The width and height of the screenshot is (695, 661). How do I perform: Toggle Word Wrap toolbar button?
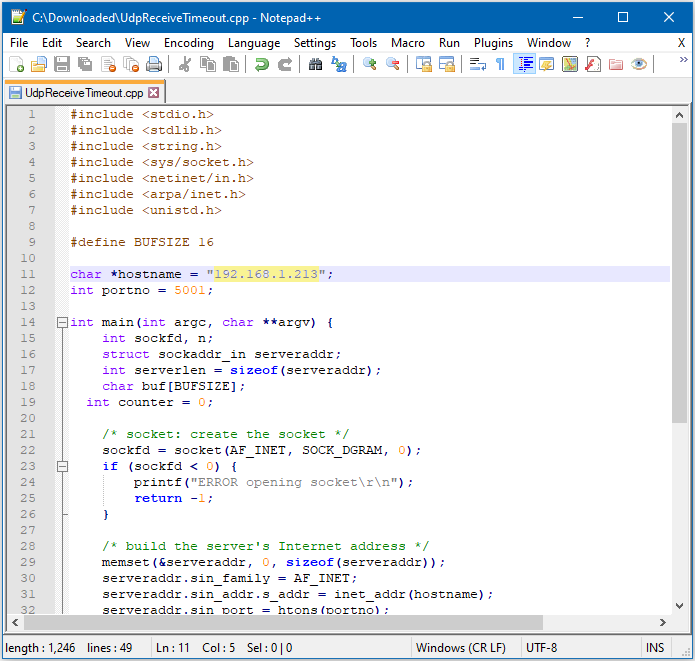click(x=477, y=64)
